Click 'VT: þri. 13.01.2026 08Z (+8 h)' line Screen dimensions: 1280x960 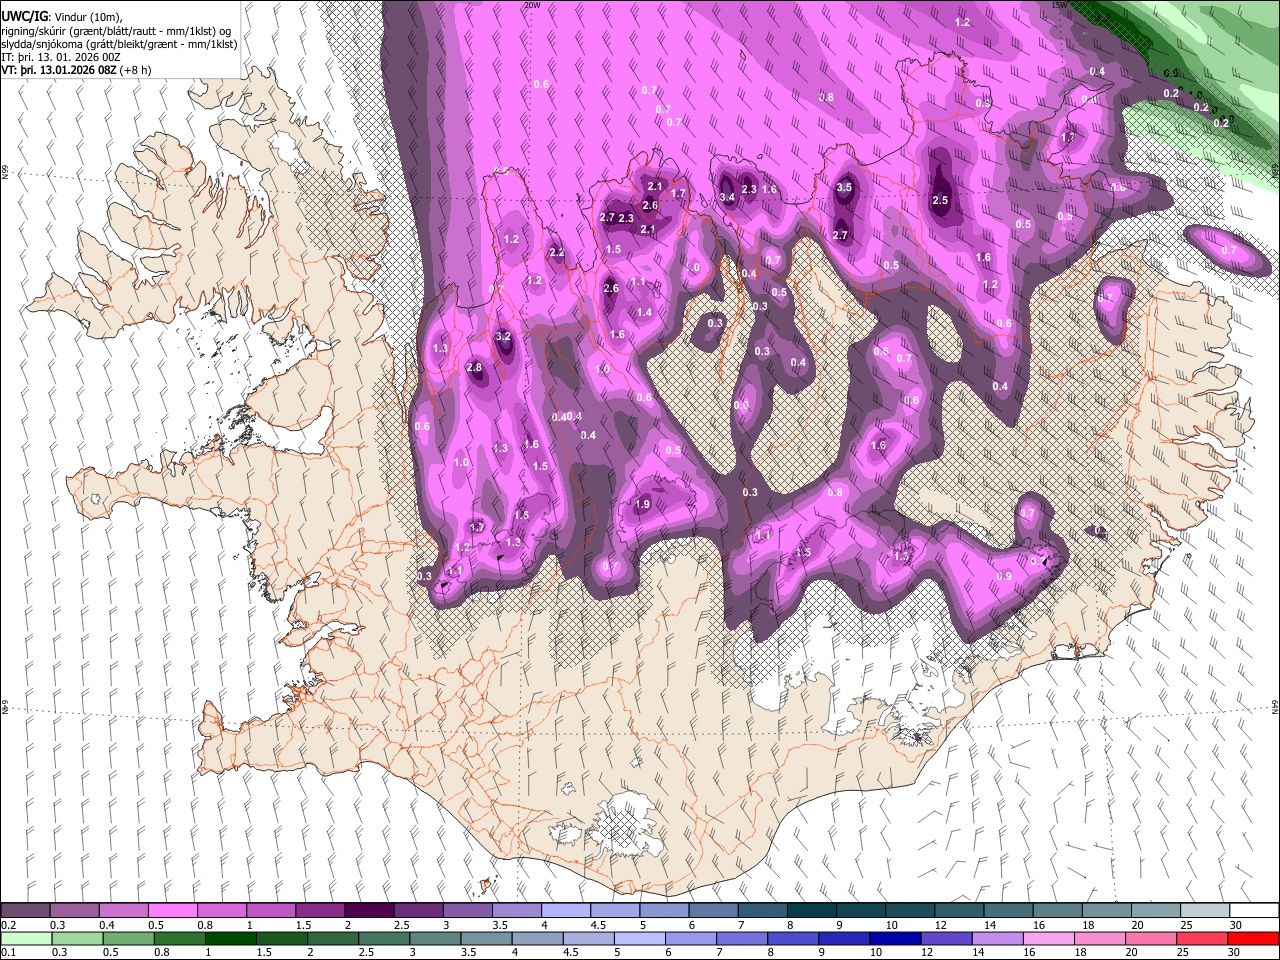tap(76, 70)
